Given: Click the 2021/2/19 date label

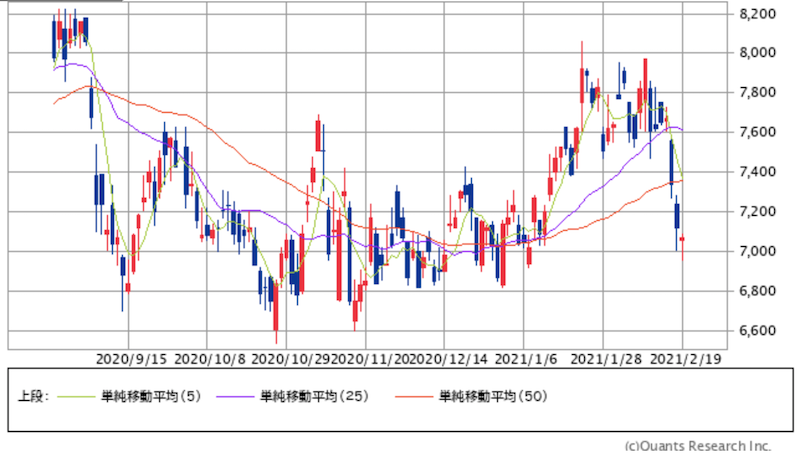Looking at the screenshot, I should 686,360.
